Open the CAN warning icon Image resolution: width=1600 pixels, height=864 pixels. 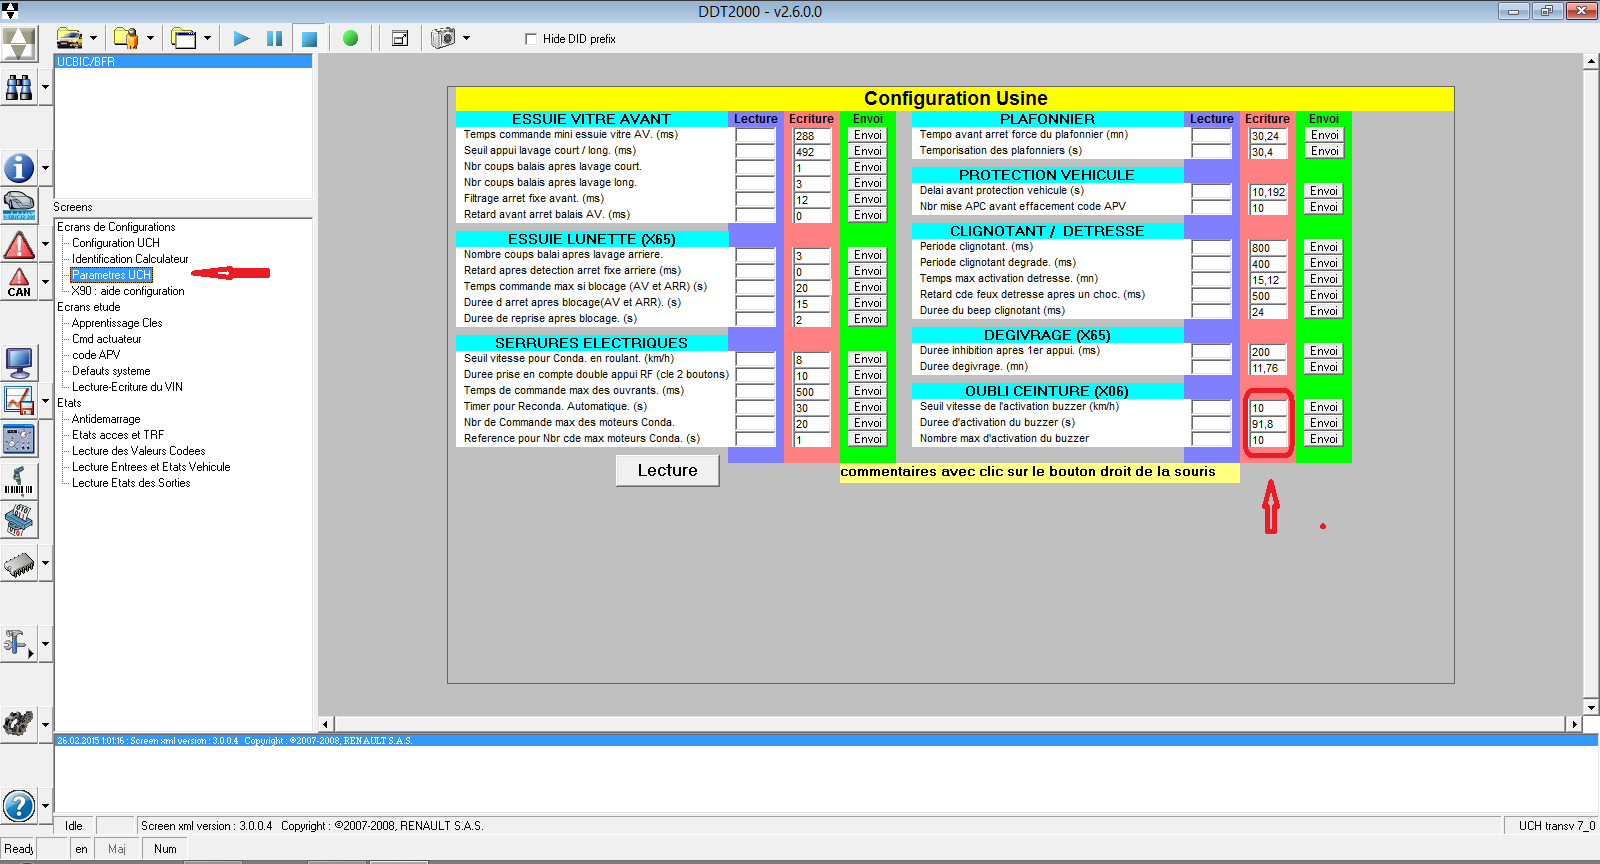tap(19, 282)
